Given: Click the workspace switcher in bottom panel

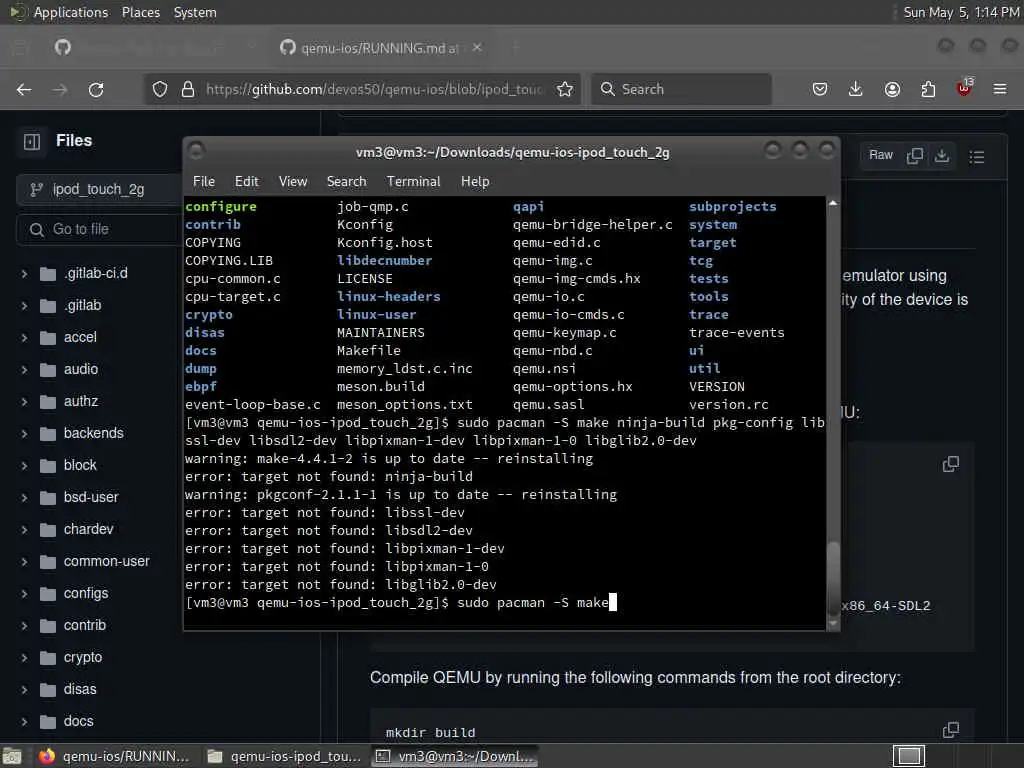Looking at the screenshot, I should point(909,756).
